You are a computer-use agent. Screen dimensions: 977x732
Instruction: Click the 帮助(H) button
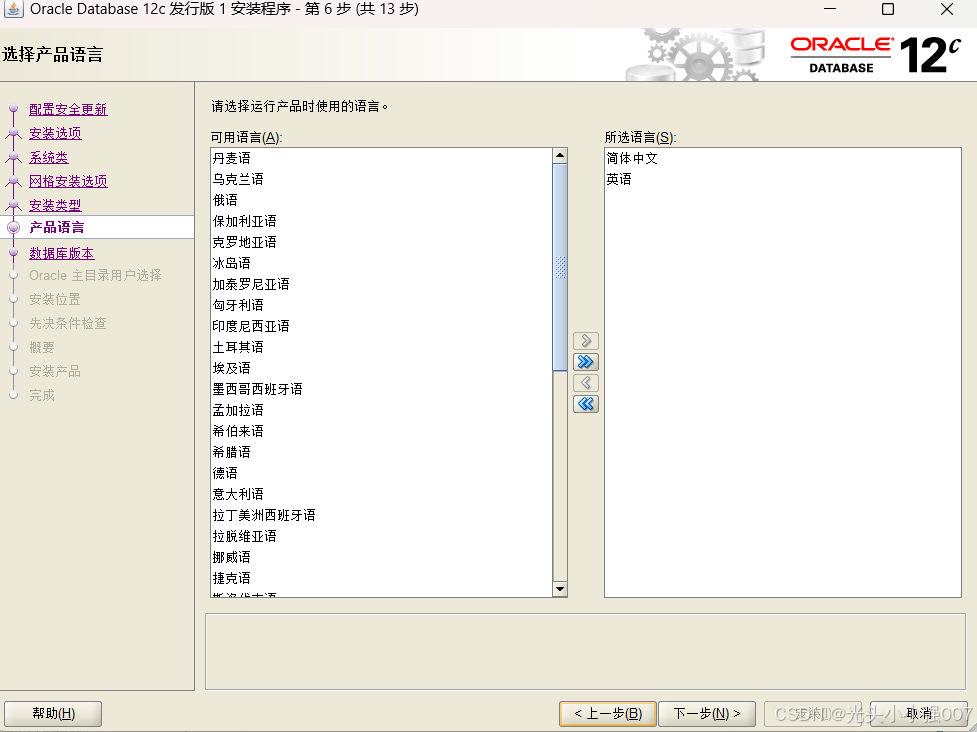point(52,714)
